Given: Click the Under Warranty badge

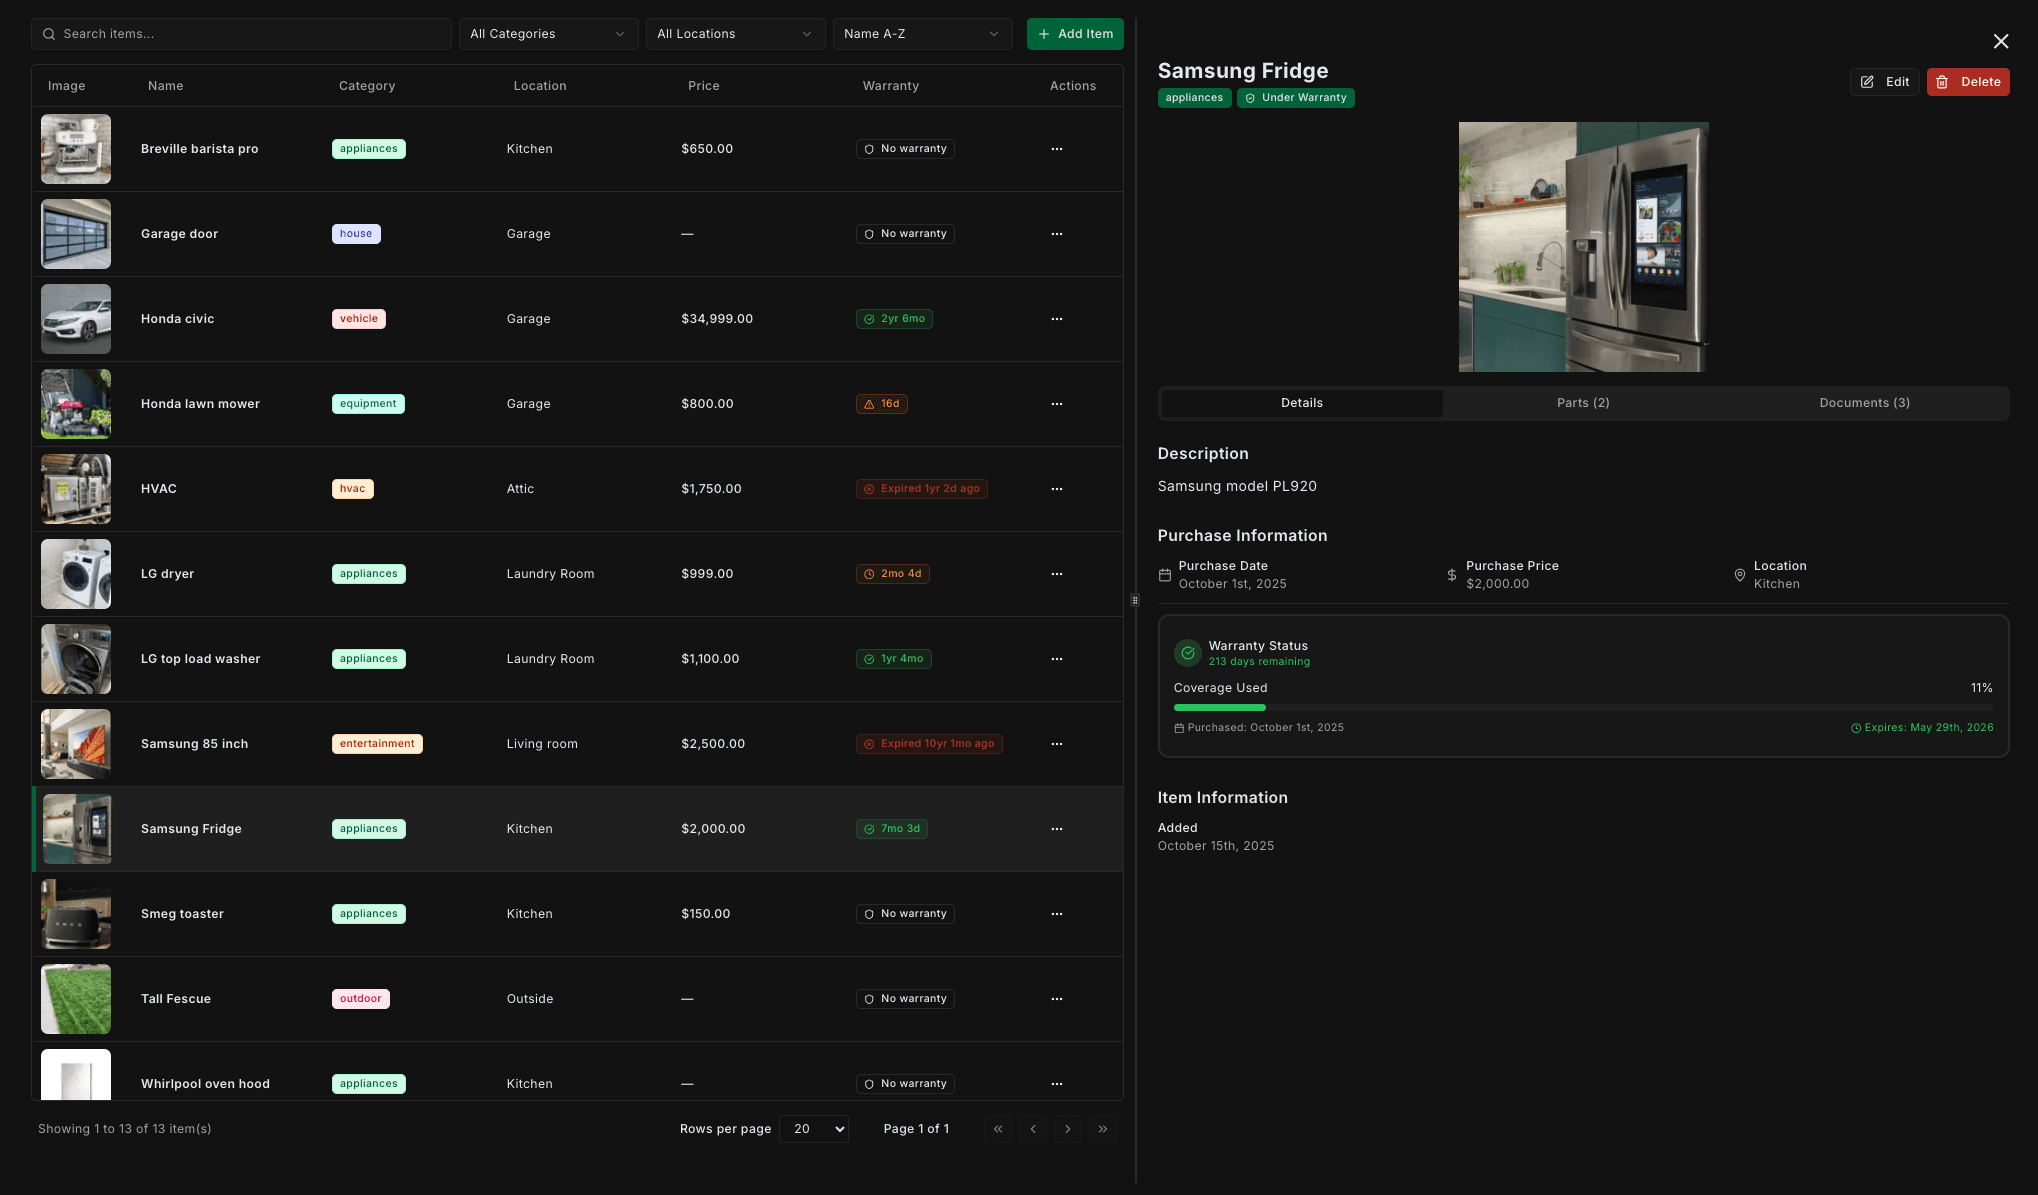Looking at the screenshot, I should click(1295, 97).
